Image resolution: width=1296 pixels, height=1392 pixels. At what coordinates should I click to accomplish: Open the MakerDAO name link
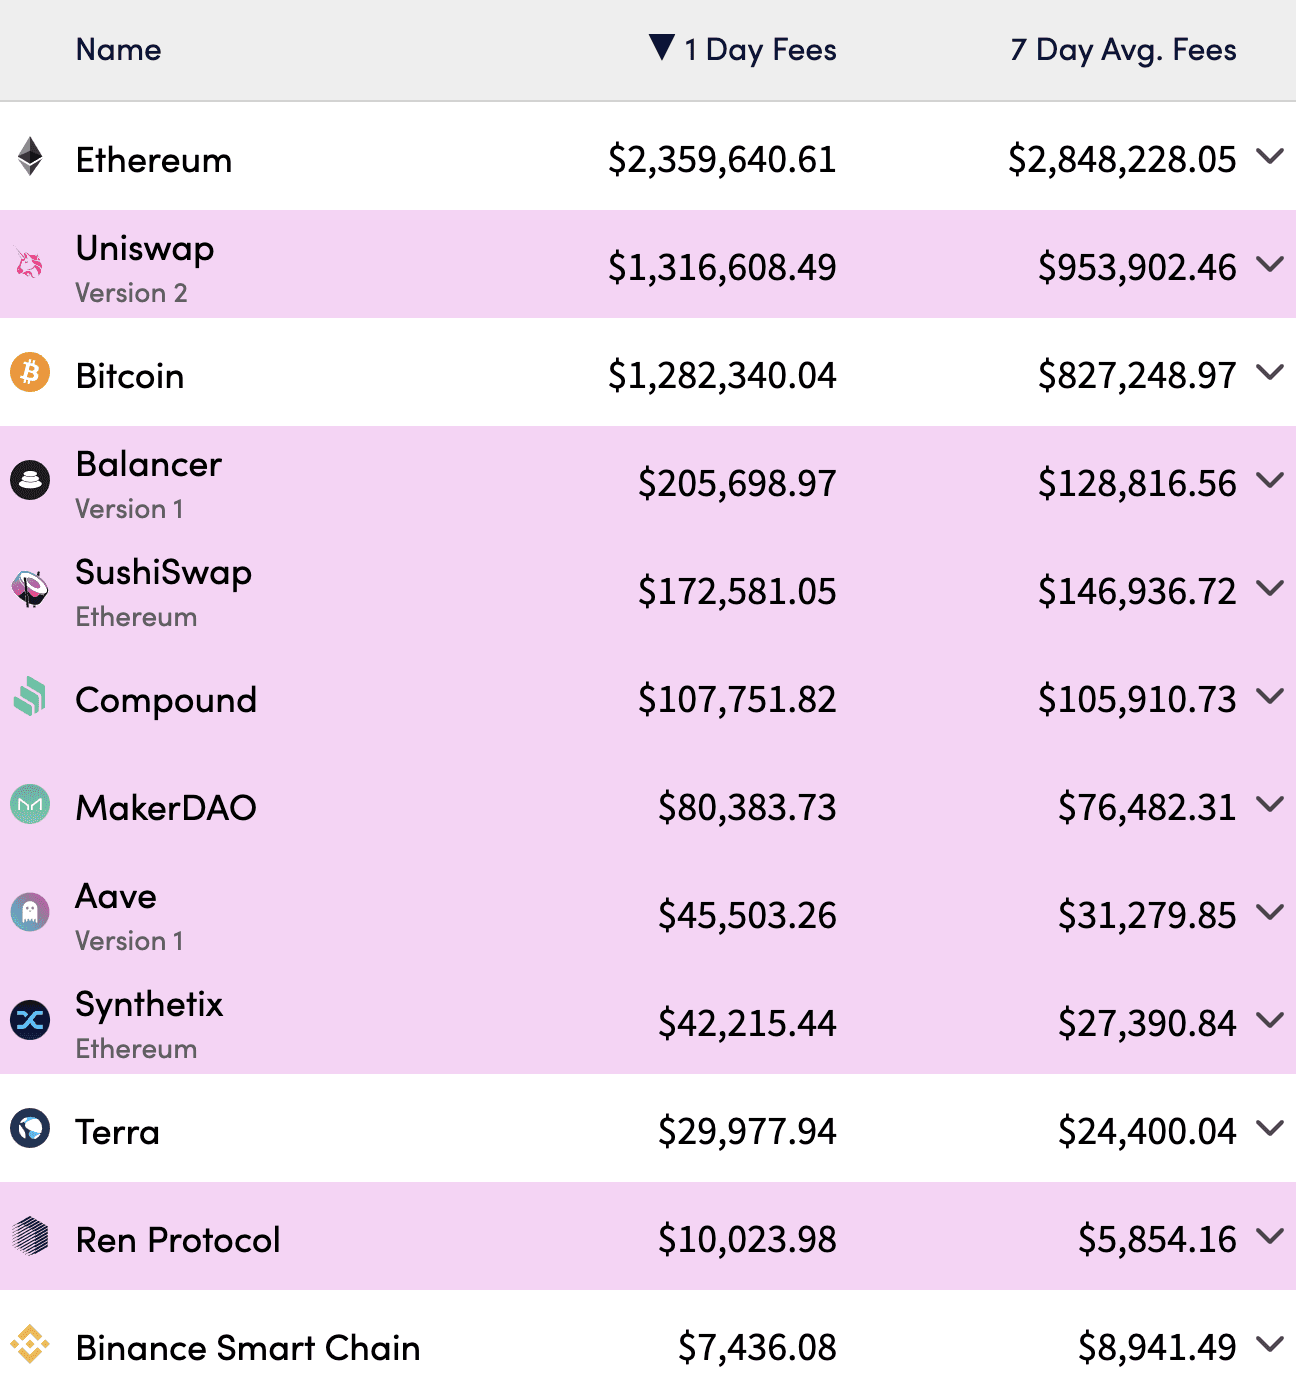point(166,807)
